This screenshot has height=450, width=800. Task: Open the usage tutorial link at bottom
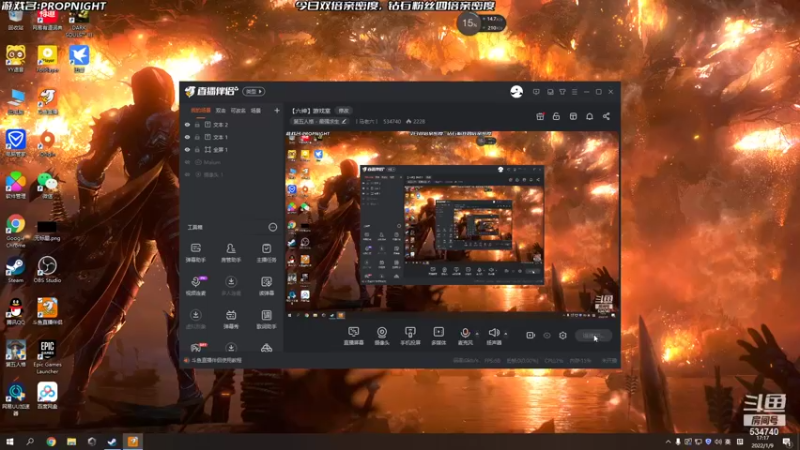tap(216, 360)
